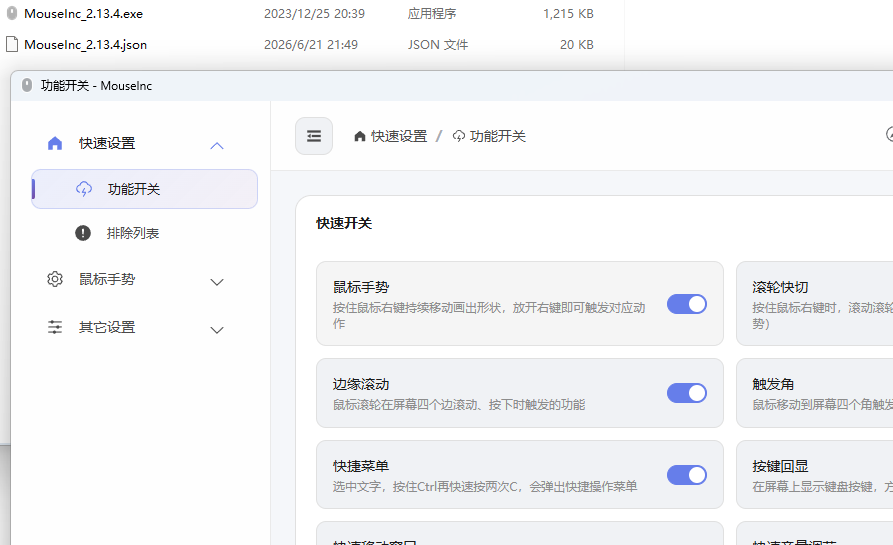Click the cloud icon of 功能开关 sidebar item

(84, 189)
